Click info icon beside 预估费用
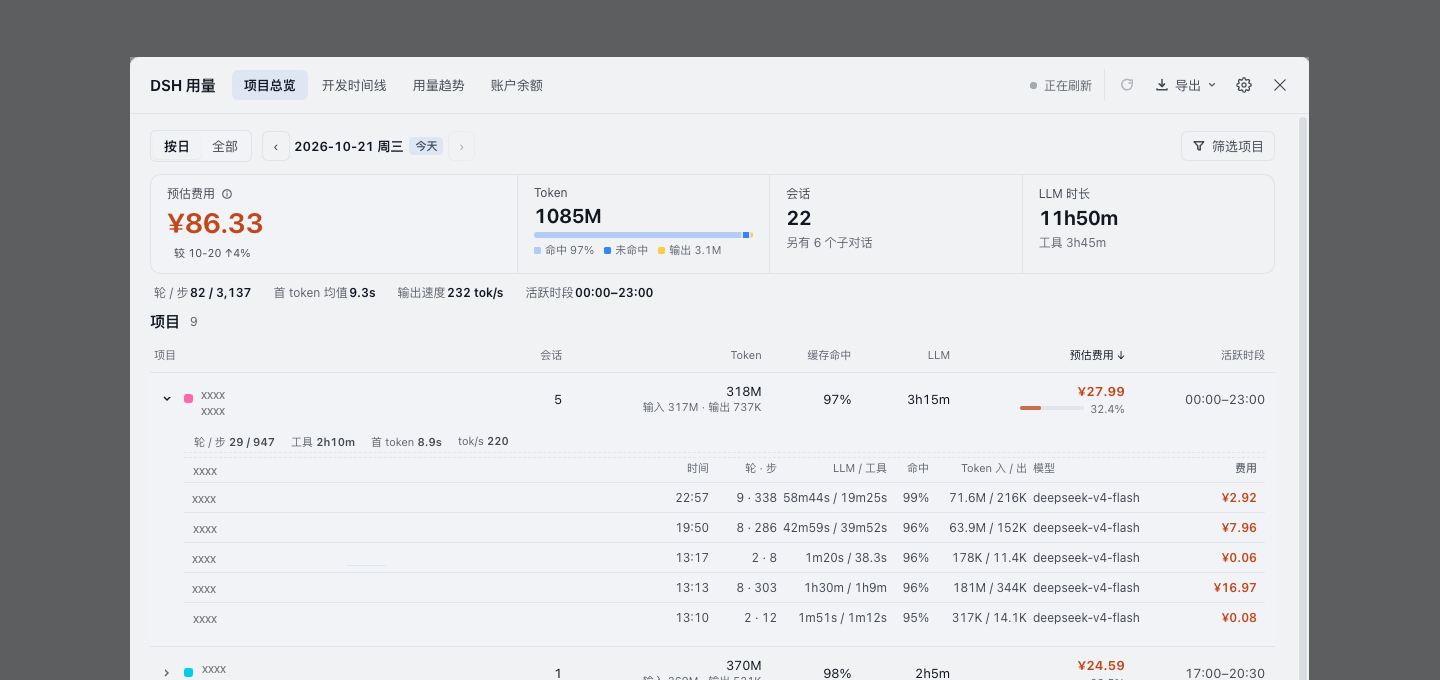 (227, 194)
